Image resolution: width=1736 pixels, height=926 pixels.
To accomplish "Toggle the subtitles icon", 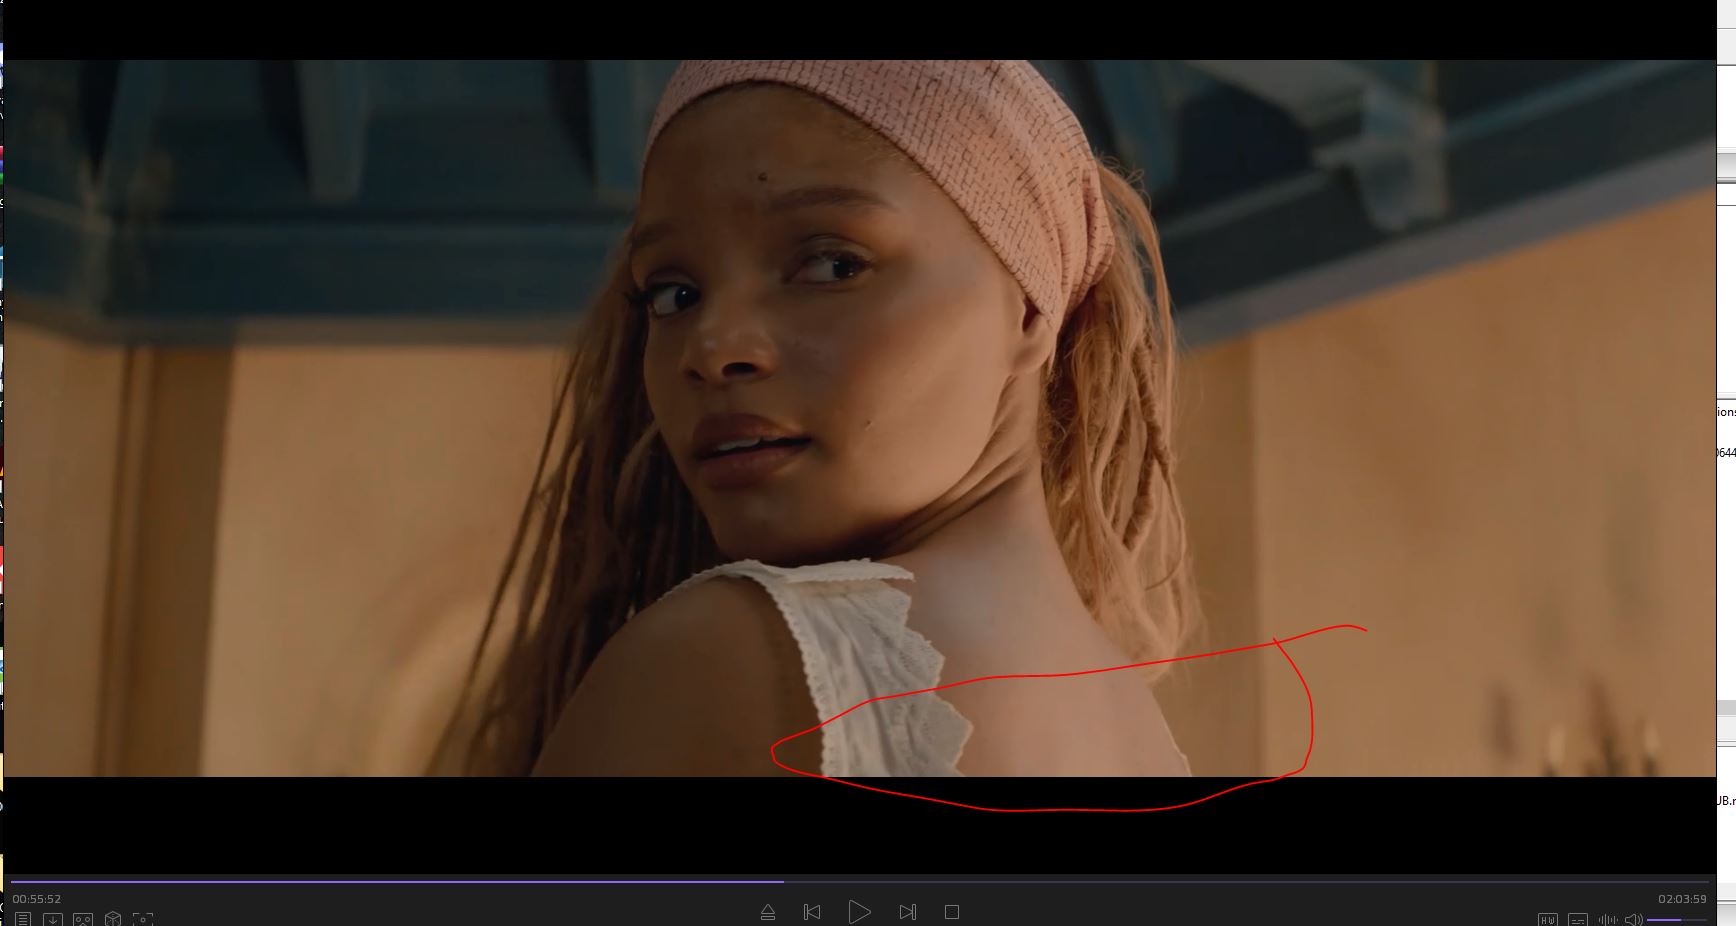I will [x=1578, y=919].
